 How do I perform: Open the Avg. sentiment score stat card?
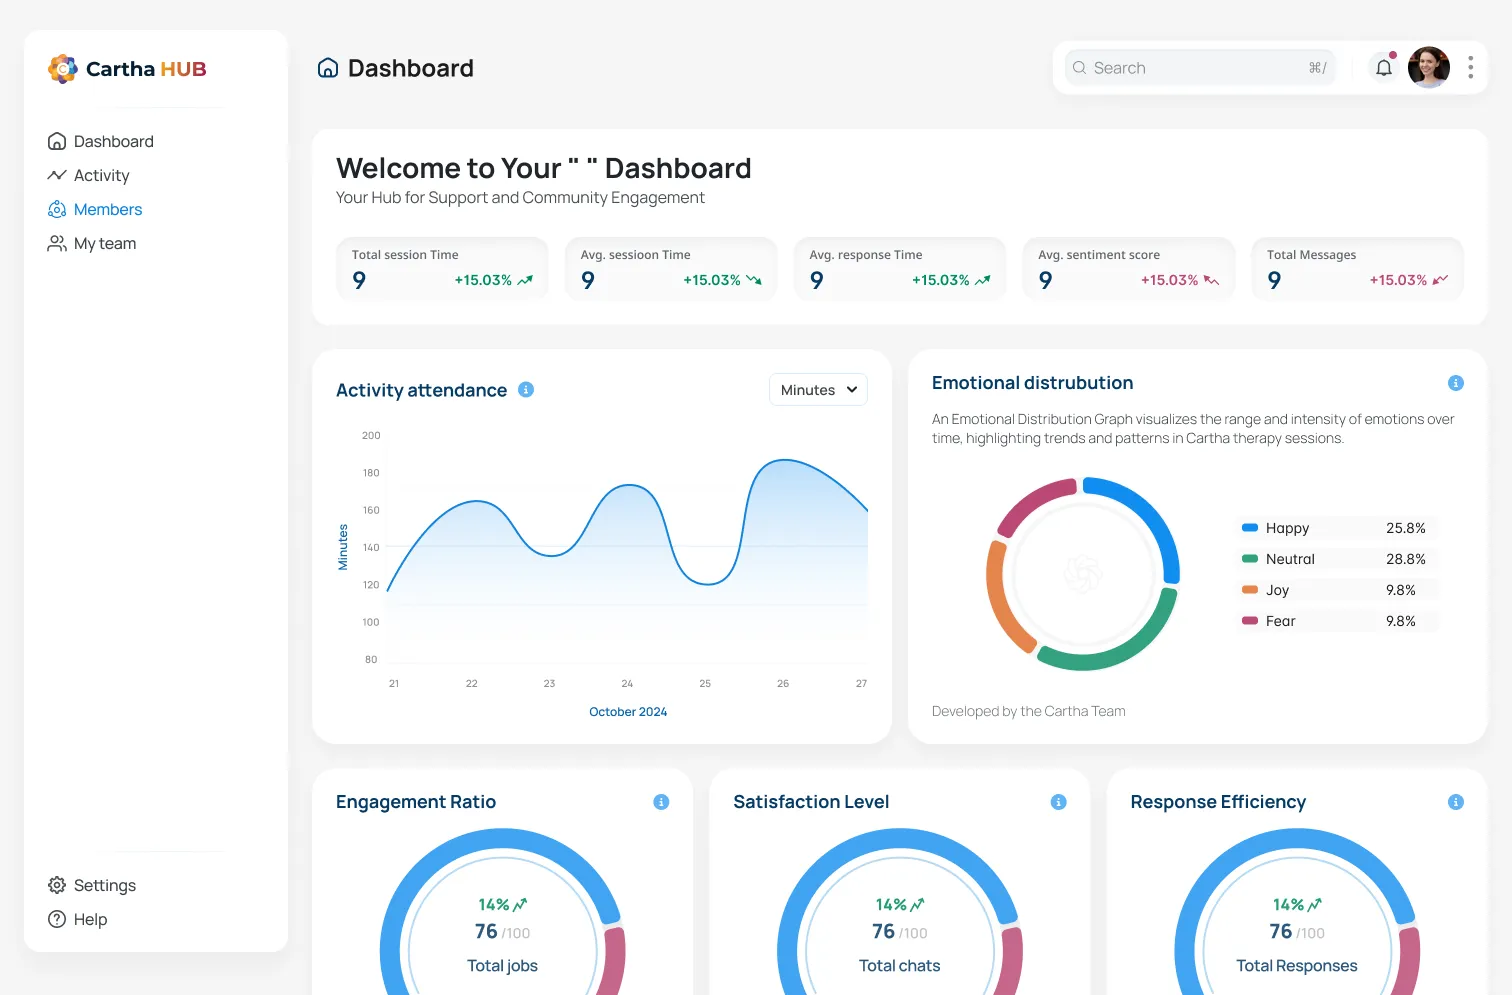(x=1129, y=269)
